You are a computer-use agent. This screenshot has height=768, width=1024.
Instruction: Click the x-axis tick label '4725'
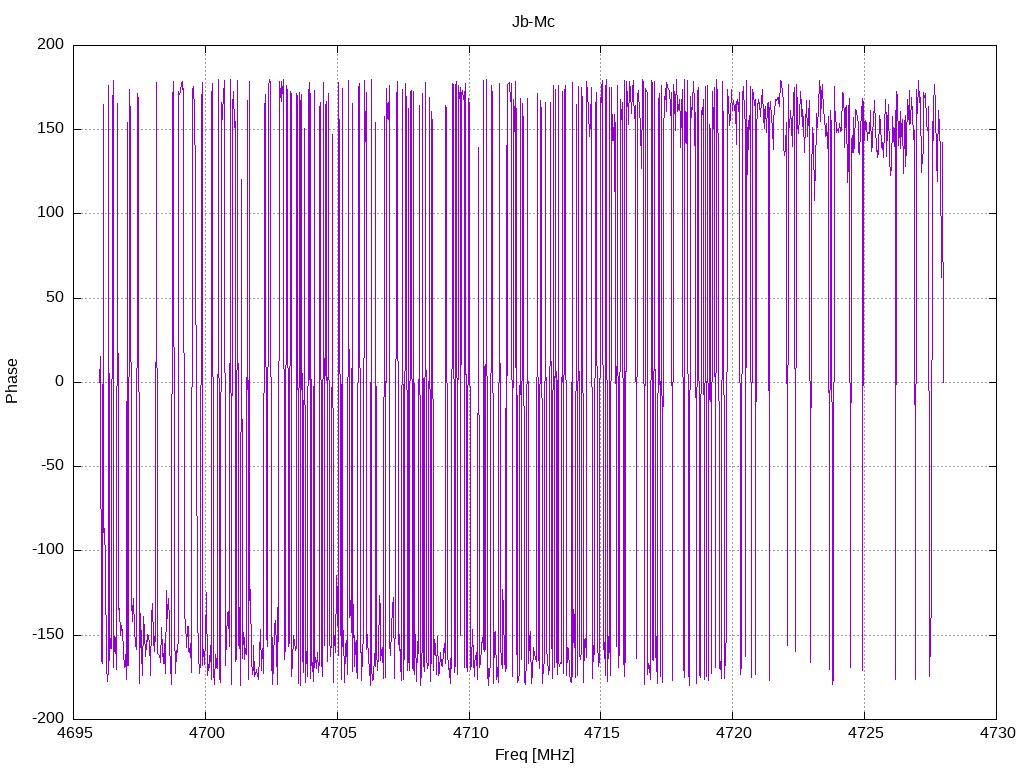pyautogui.click(x=865, y=733)
